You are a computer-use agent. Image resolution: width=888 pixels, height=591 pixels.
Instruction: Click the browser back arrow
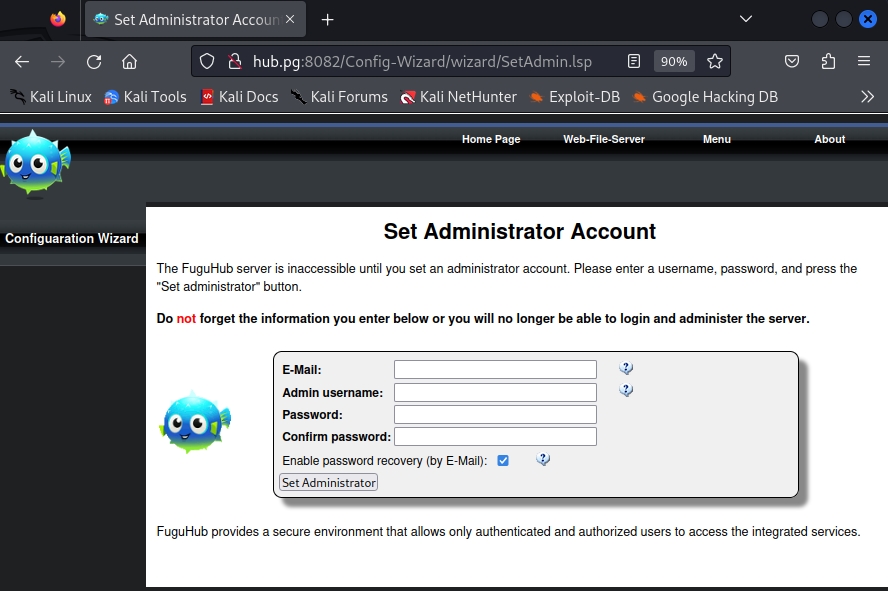coord(22,62)
